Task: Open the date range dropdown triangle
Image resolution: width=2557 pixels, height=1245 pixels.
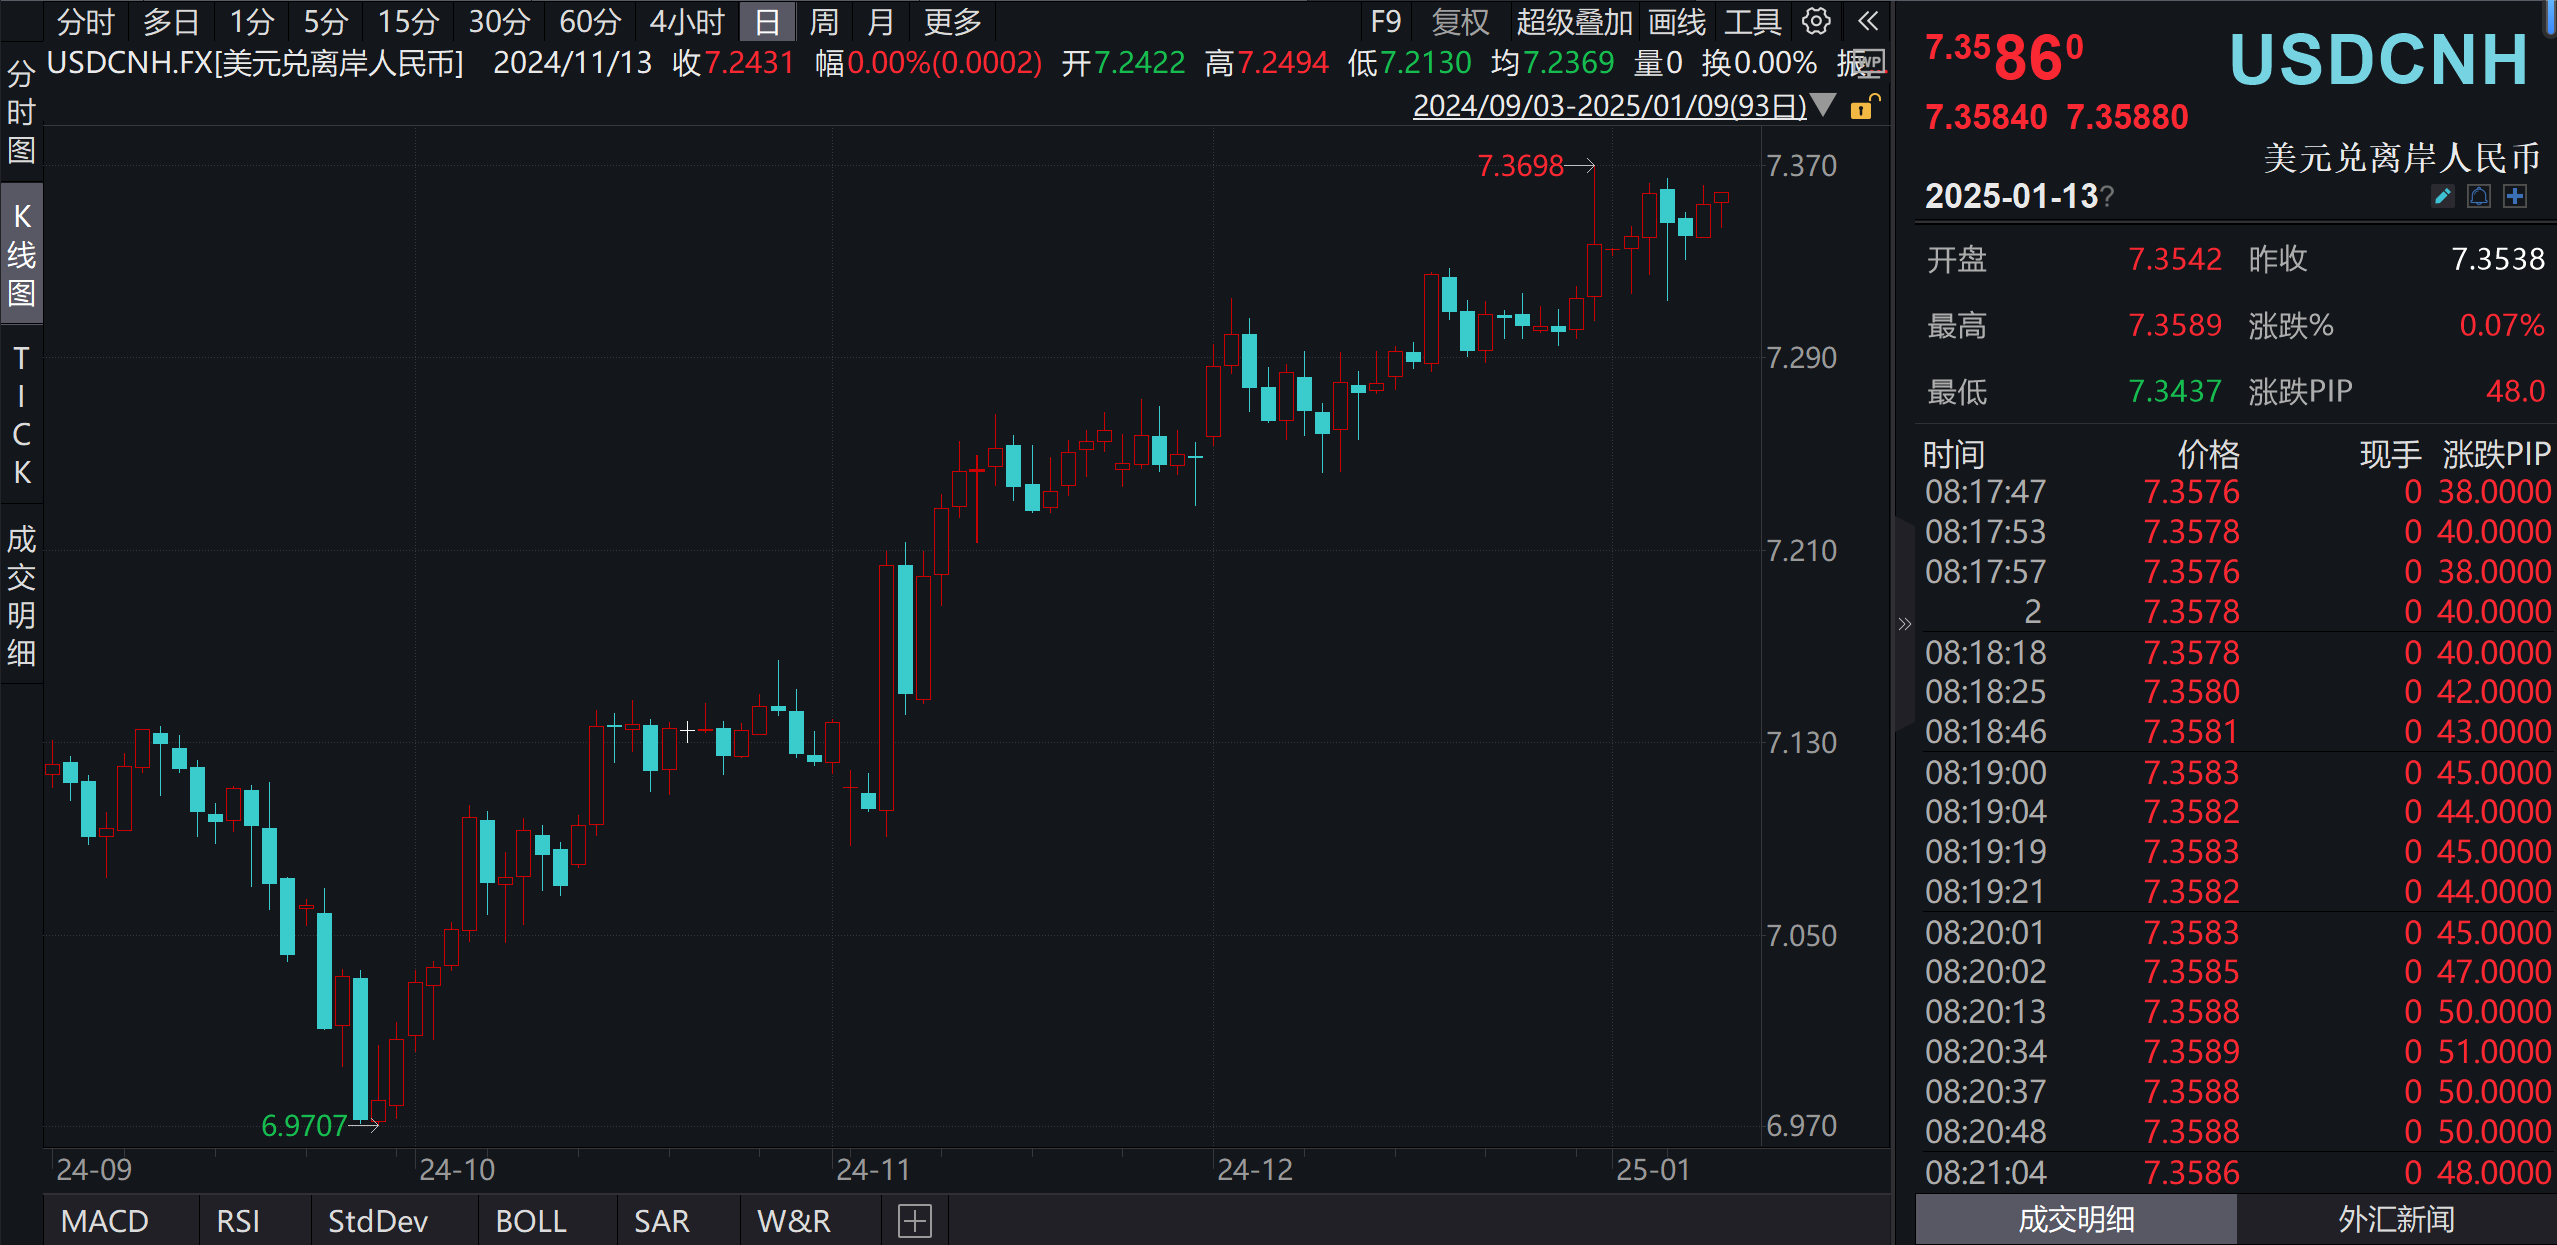Action: 1825,104
